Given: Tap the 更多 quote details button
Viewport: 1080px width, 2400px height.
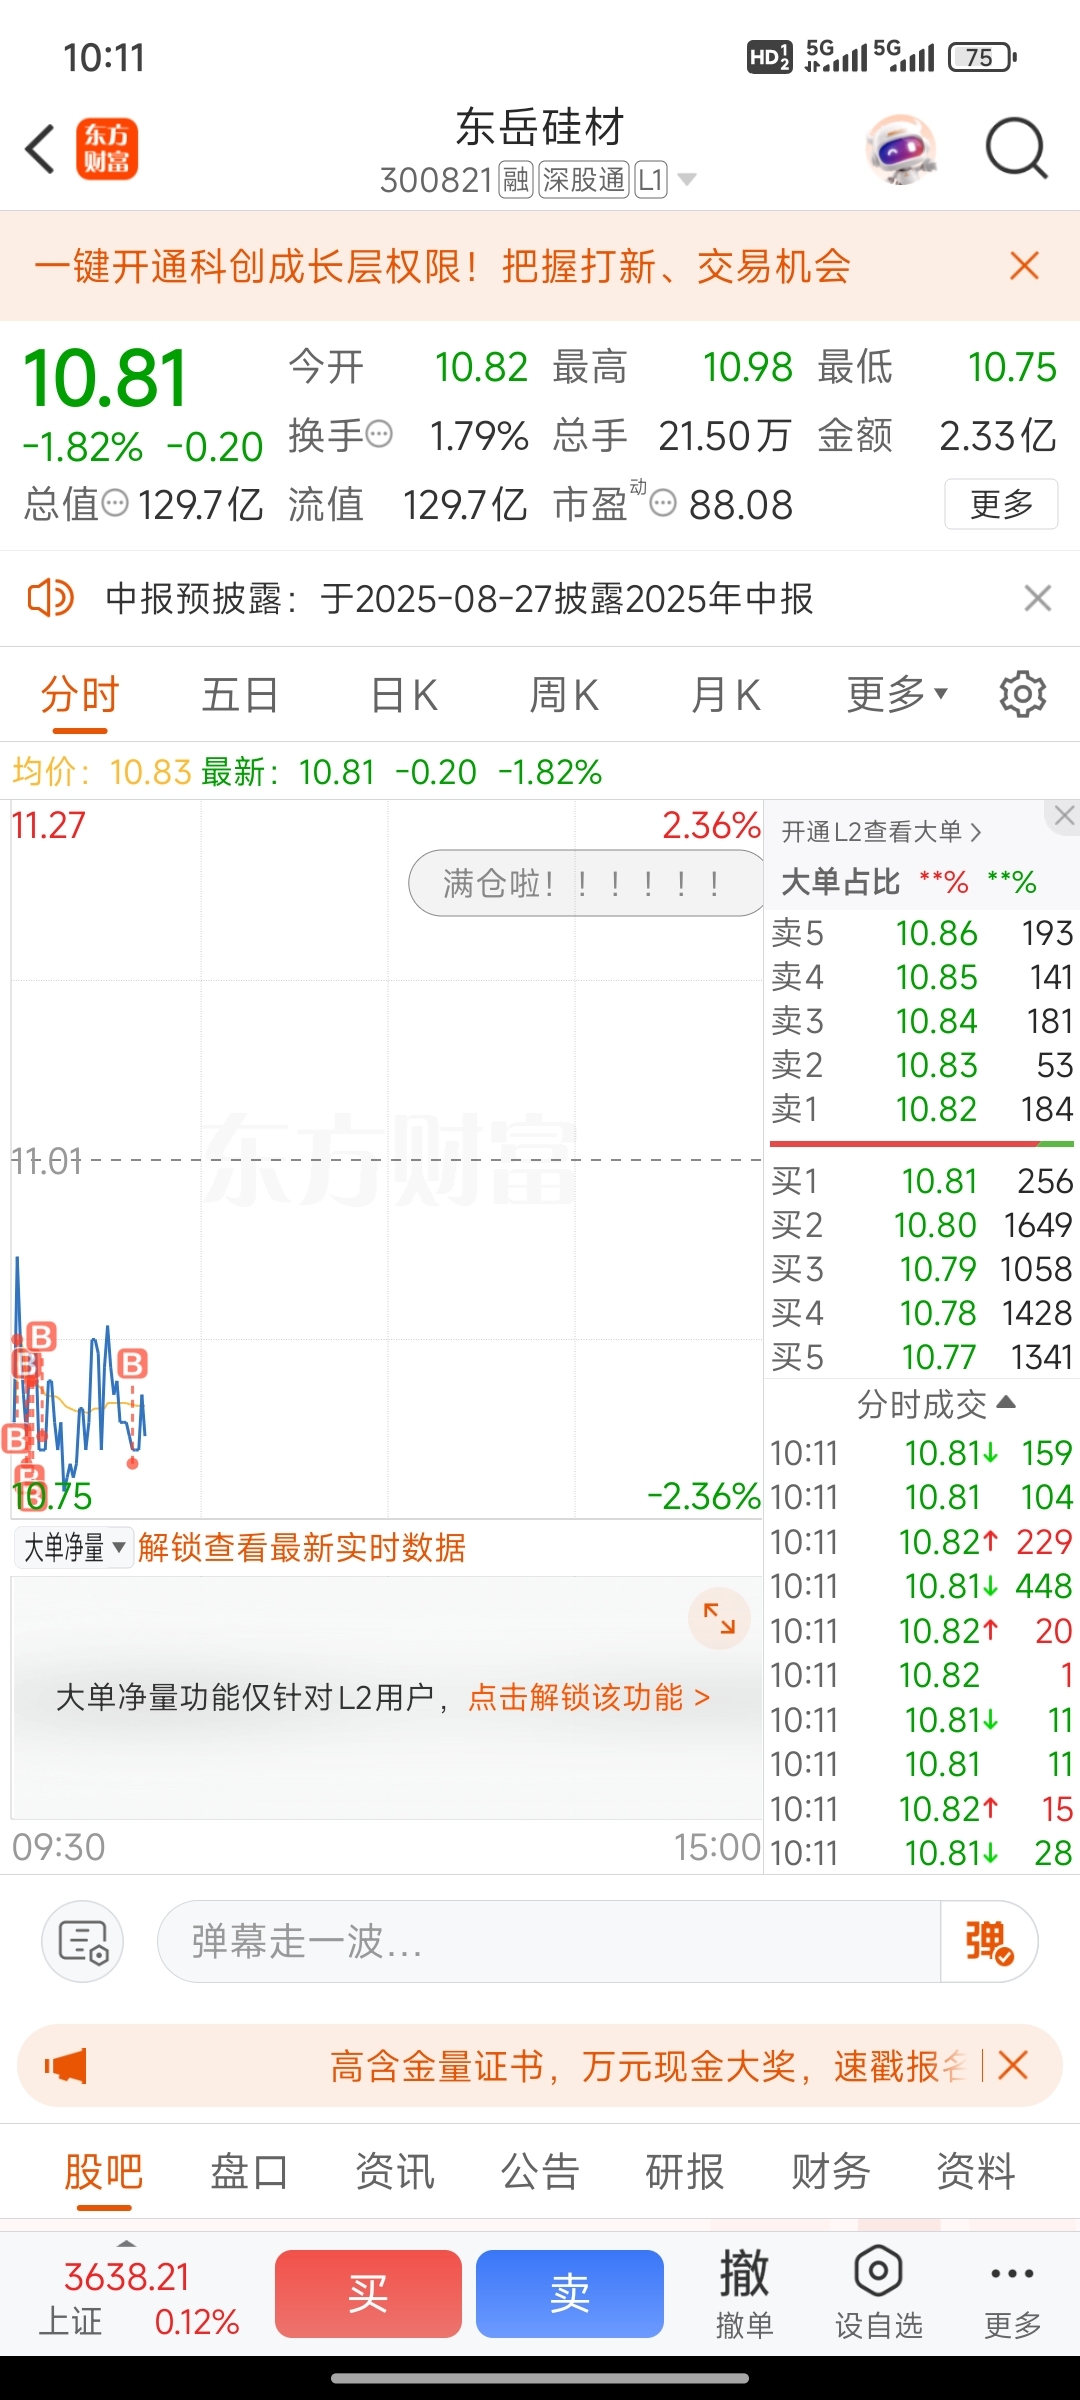Looking at the screenshot, I should coord(1001,504).
